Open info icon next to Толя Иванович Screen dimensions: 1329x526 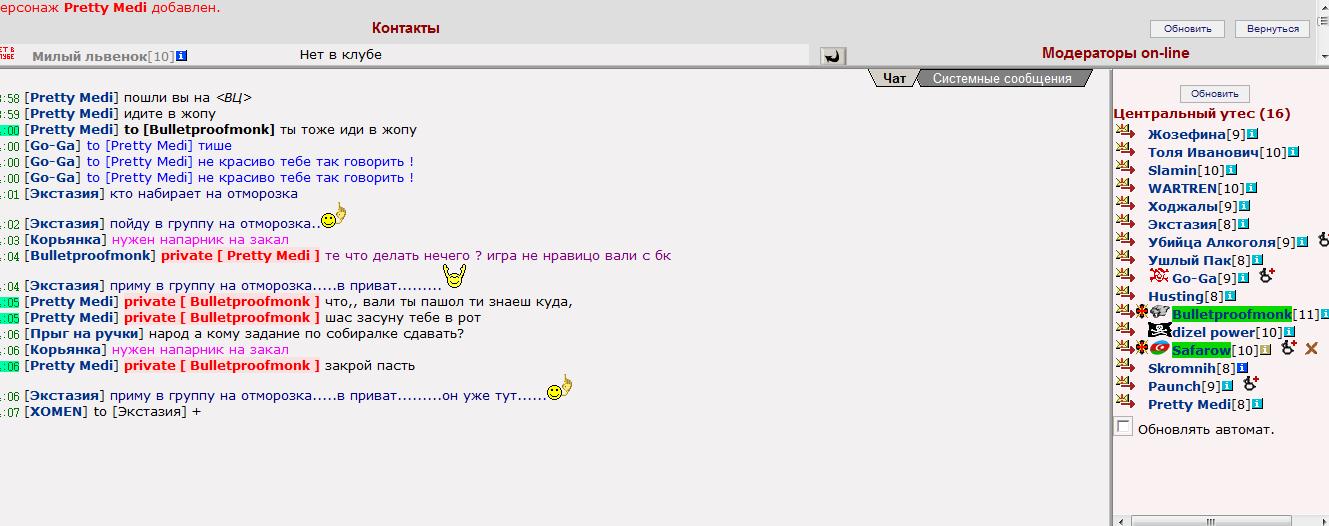[x=1293, y=152]
